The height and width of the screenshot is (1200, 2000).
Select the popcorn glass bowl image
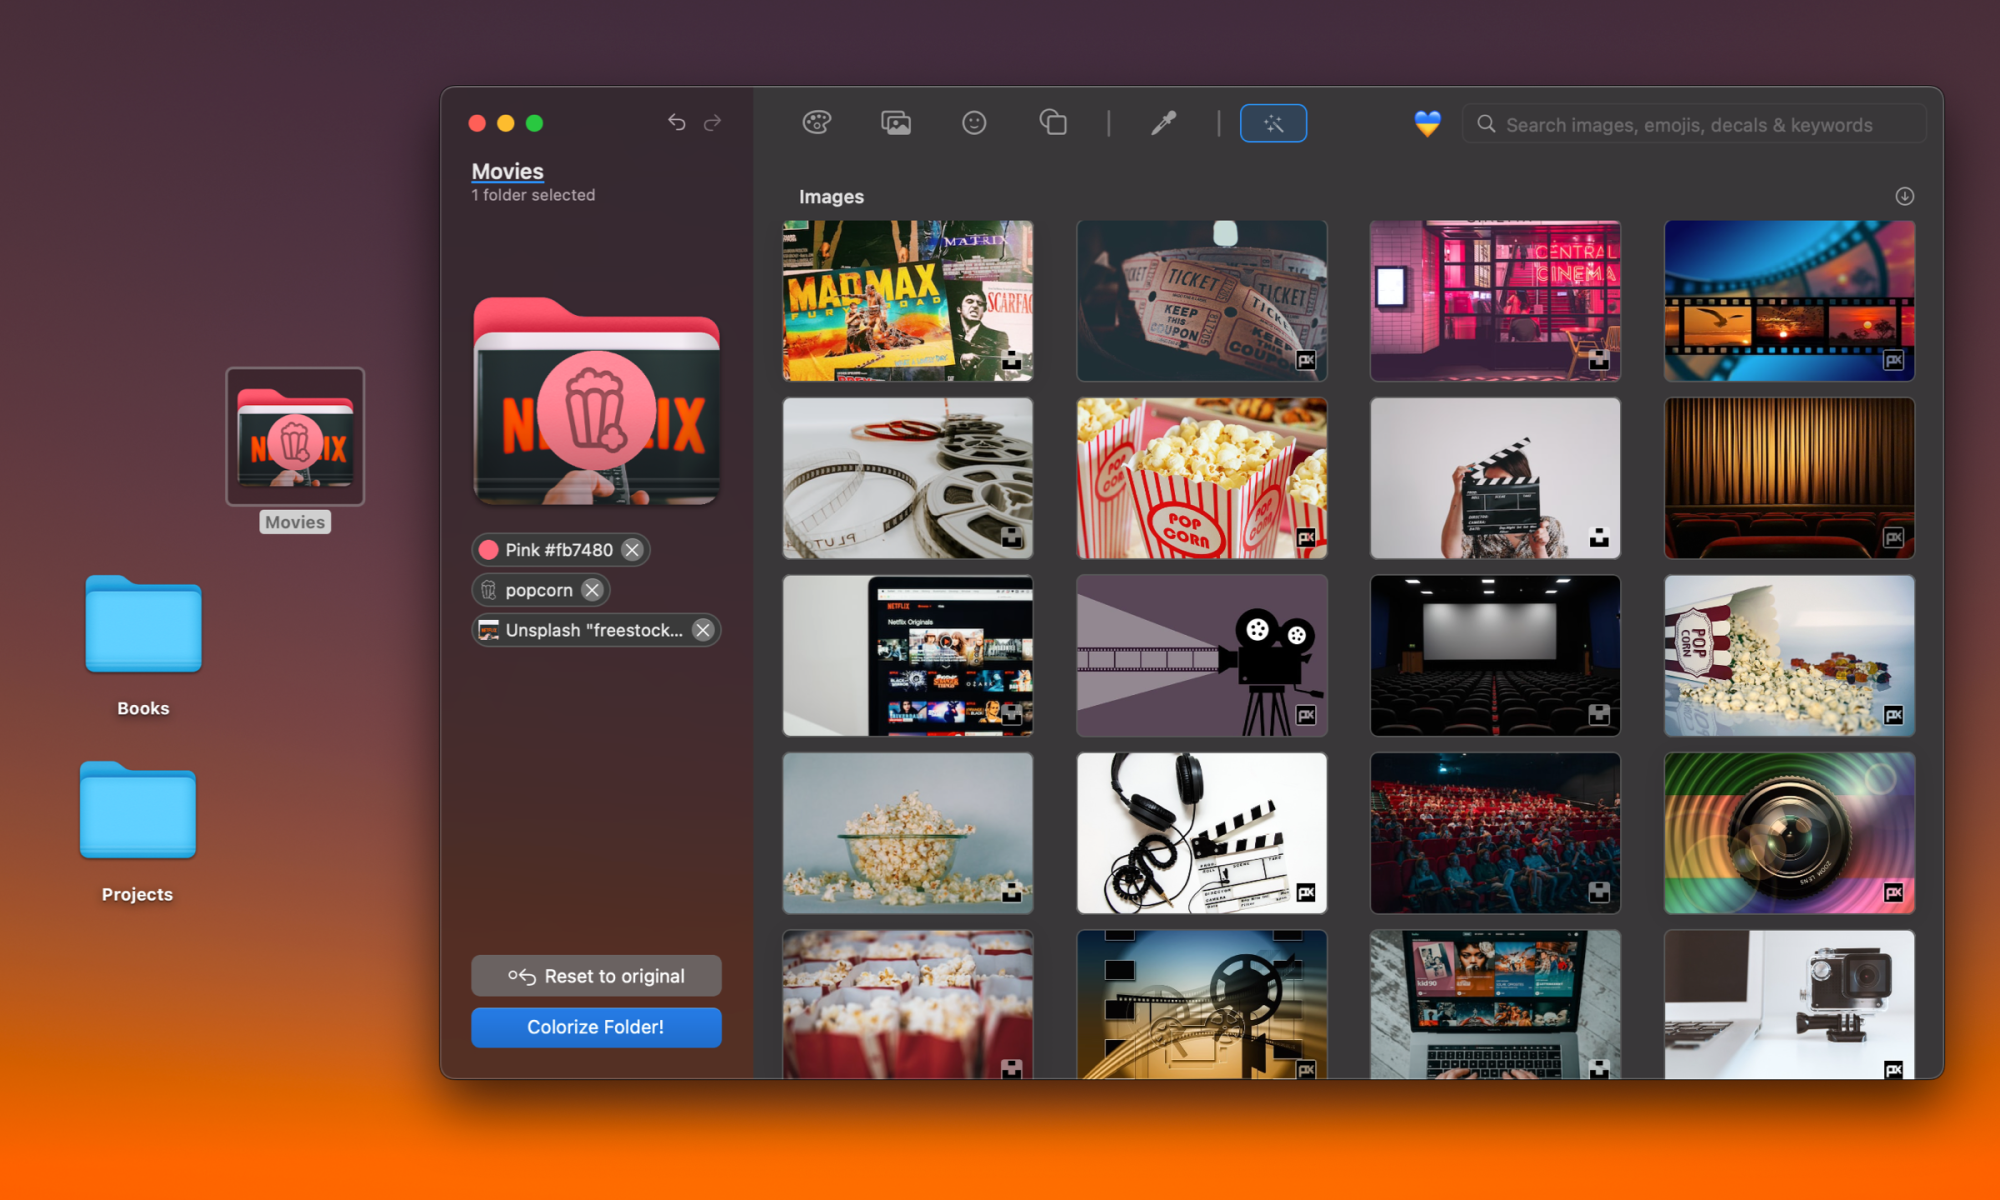click(907, 833)
